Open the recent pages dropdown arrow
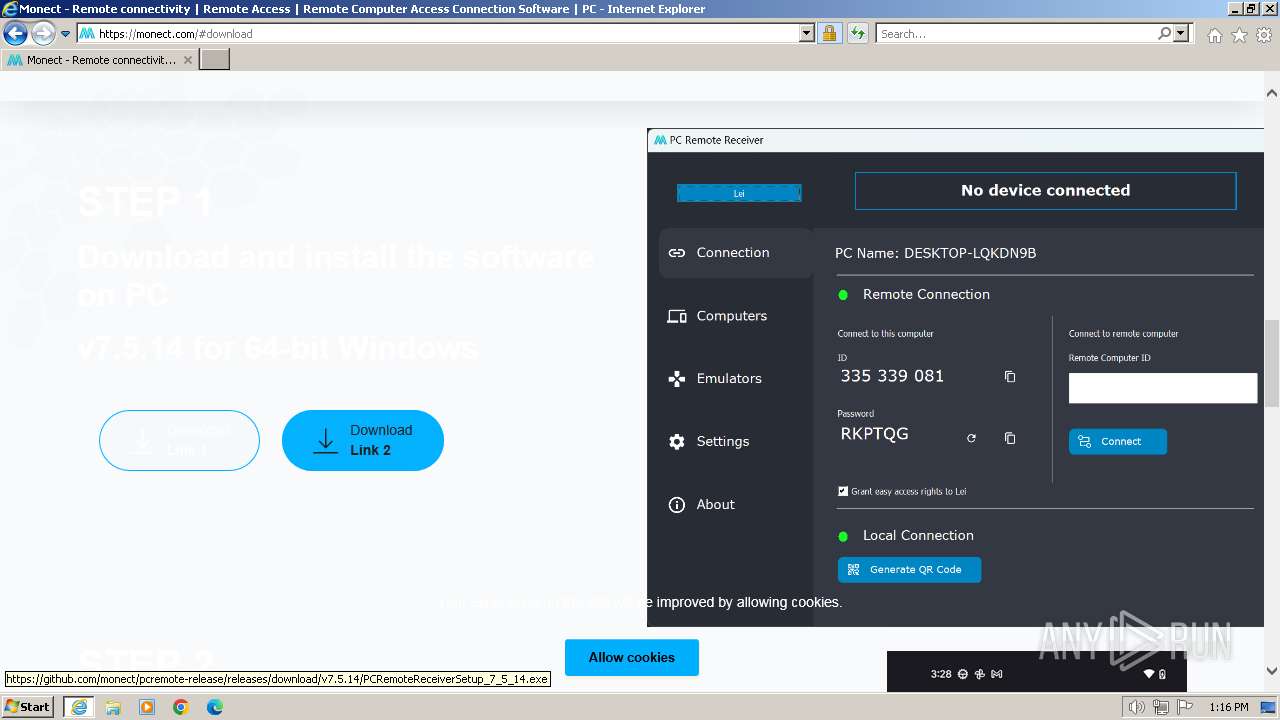Image resolution: width=1280 pixels, height=720 pixels. pyautogui.click(x=65, y=34)
